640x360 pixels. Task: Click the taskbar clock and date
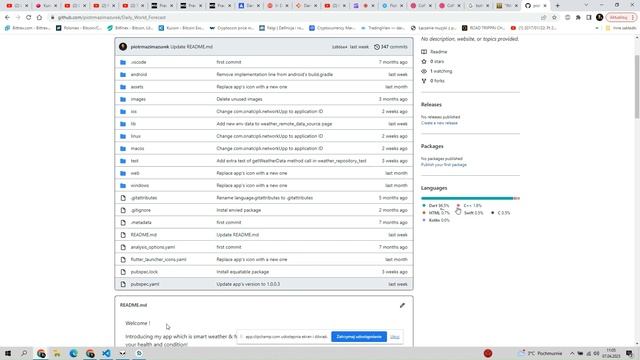point(611,353)
